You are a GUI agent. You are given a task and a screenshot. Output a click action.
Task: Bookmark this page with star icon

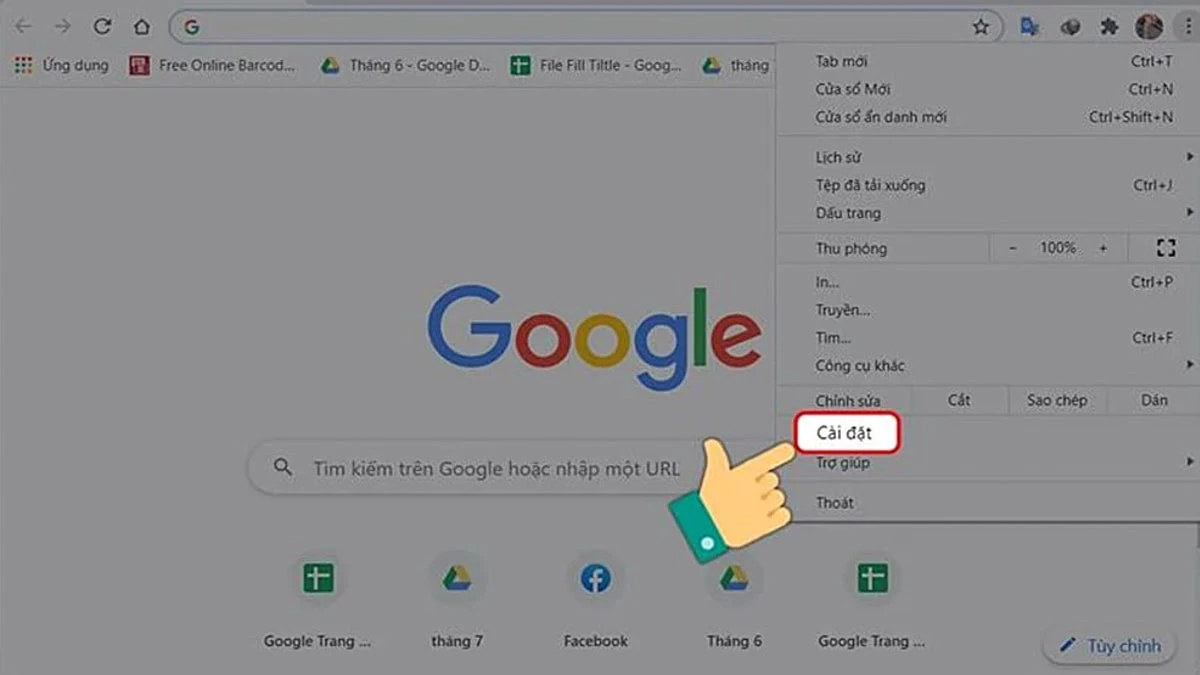[981, 27]
